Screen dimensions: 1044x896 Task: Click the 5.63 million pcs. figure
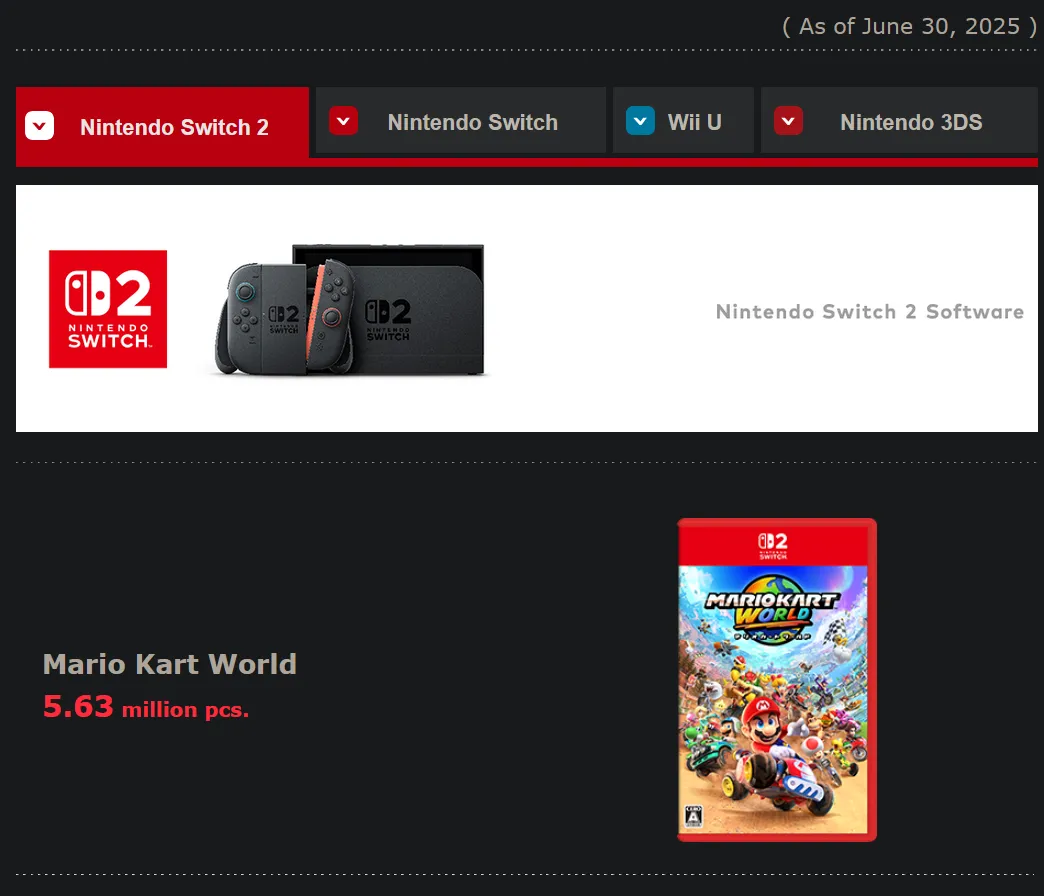click(146, 708)
